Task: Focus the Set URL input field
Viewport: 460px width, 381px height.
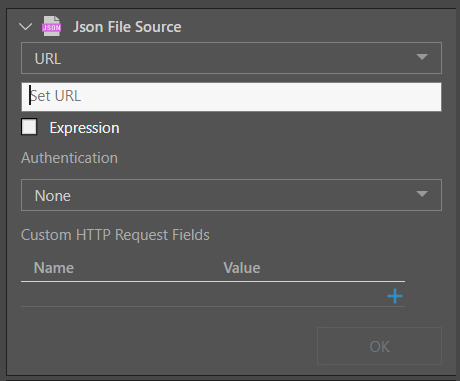Action: coord(231,97)
